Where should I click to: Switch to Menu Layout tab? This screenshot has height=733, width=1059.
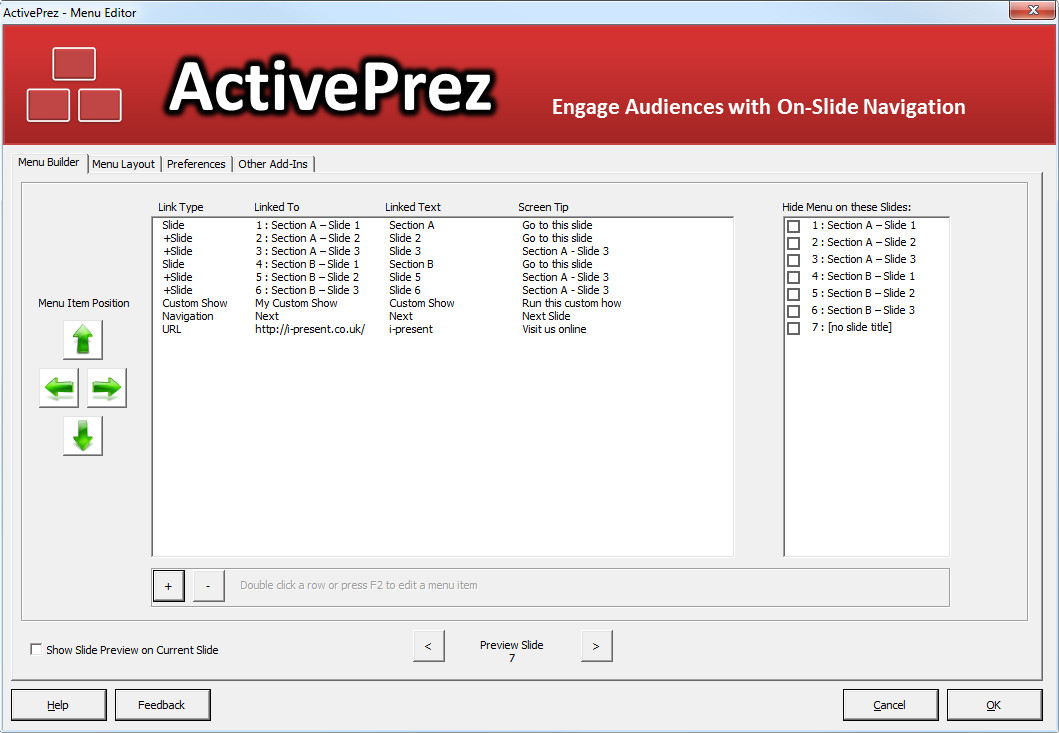[124, 164]
